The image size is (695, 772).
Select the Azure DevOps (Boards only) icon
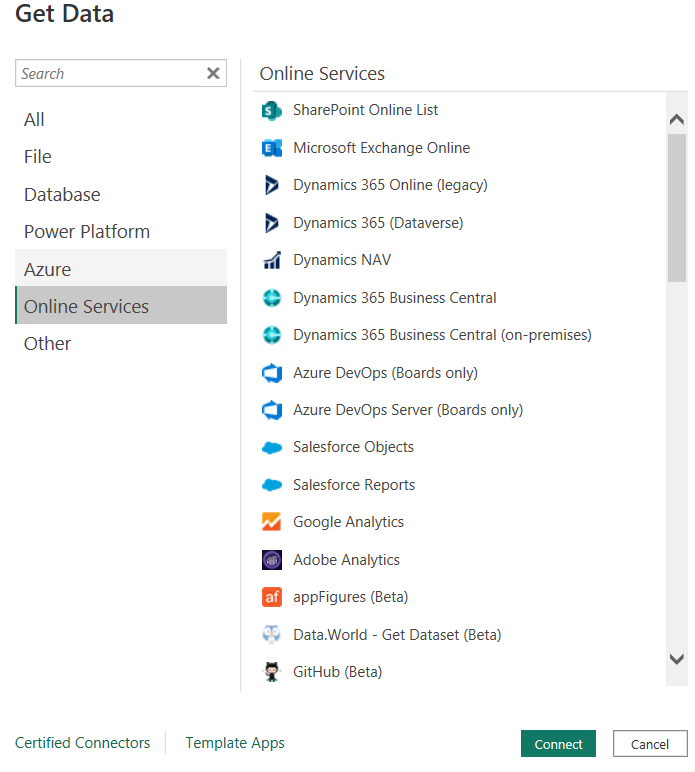(271, 373)
